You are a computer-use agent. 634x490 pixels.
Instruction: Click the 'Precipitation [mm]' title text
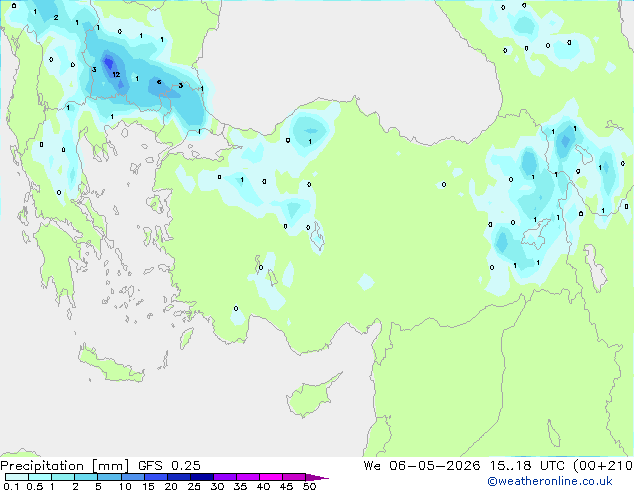(64, 466)
